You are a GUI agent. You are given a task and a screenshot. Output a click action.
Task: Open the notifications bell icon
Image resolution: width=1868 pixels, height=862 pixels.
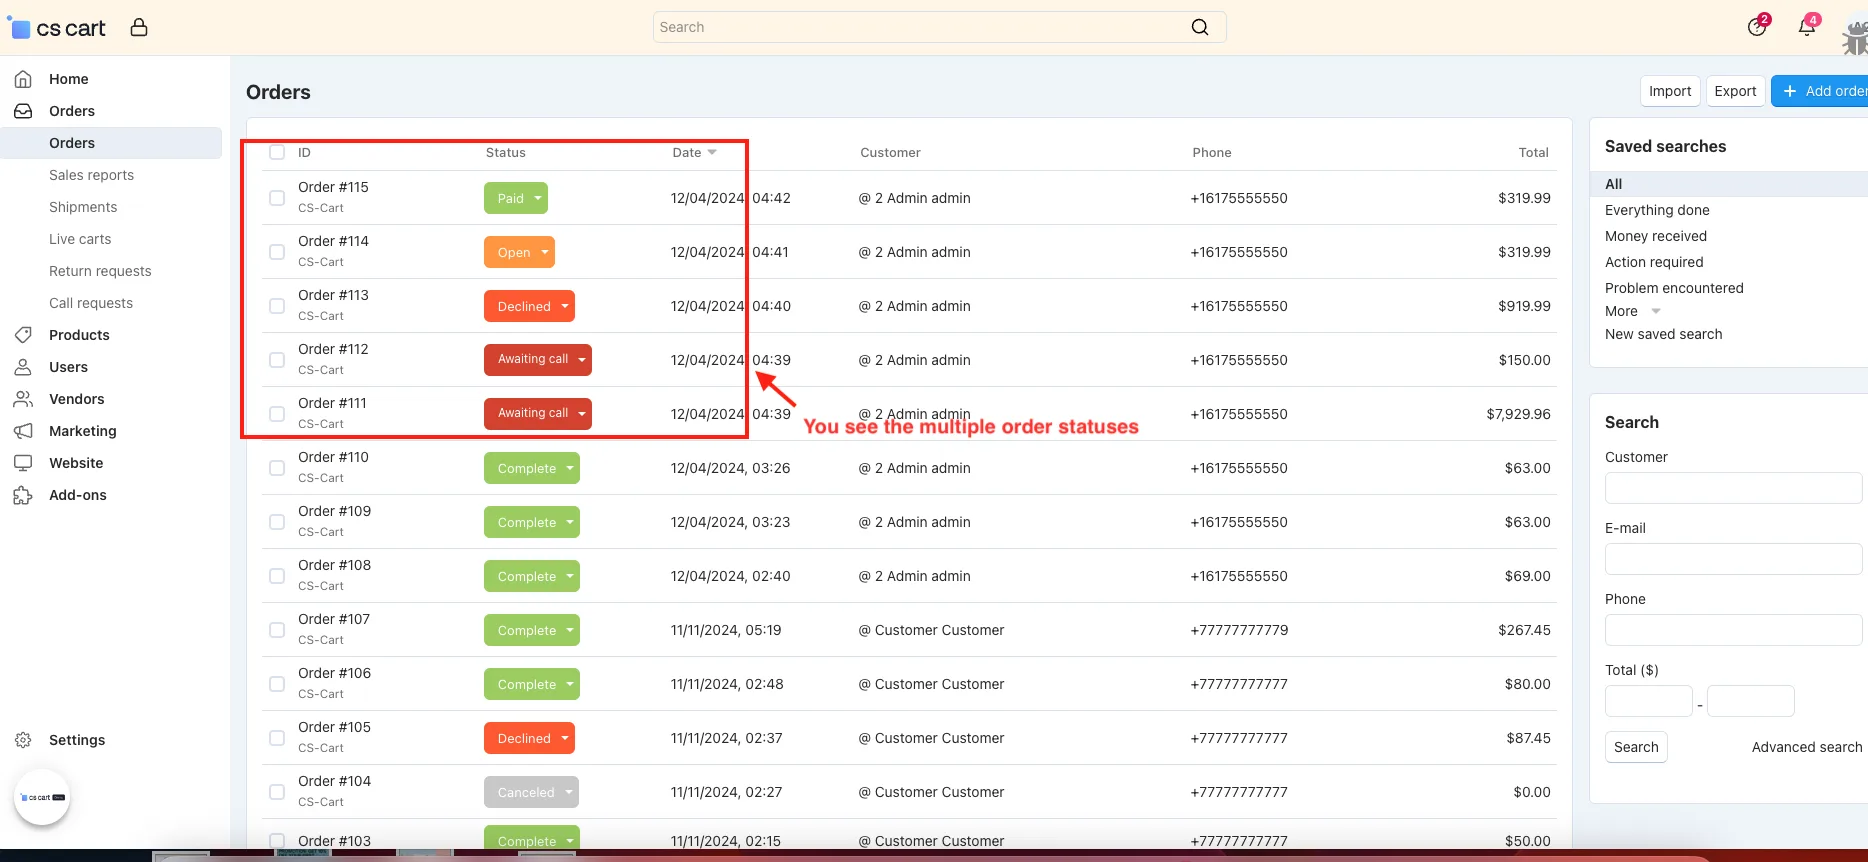click(1807, 26)
